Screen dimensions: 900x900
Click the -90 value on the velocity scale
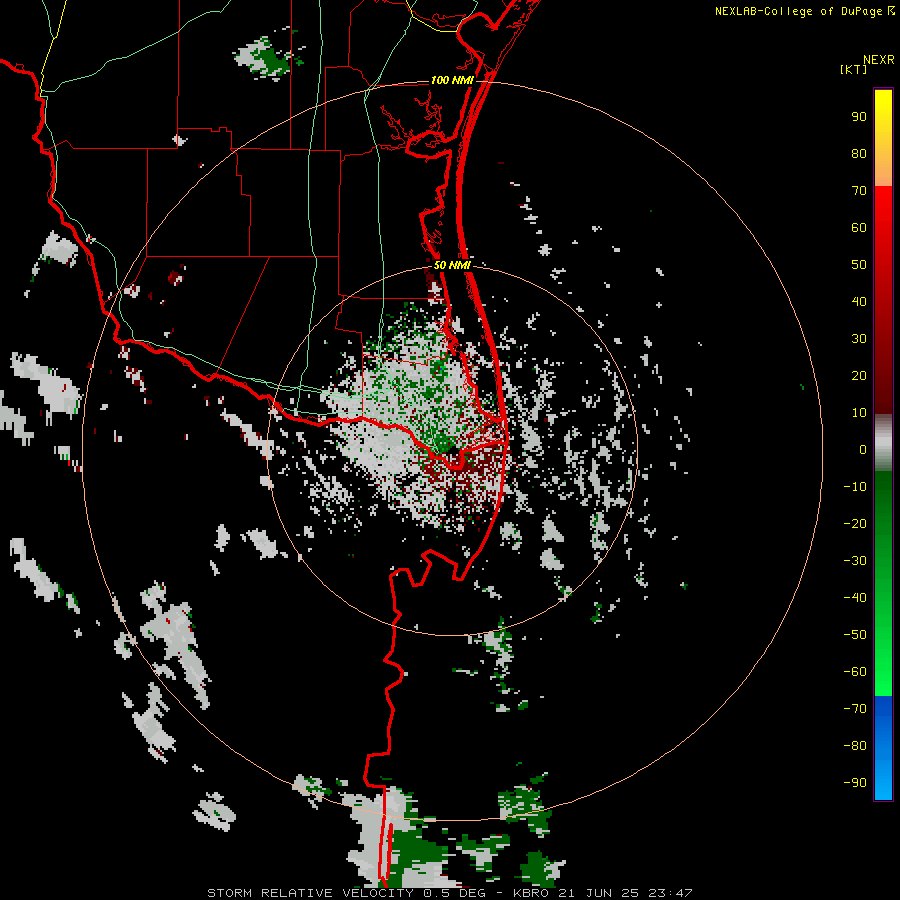pos(855,783)
